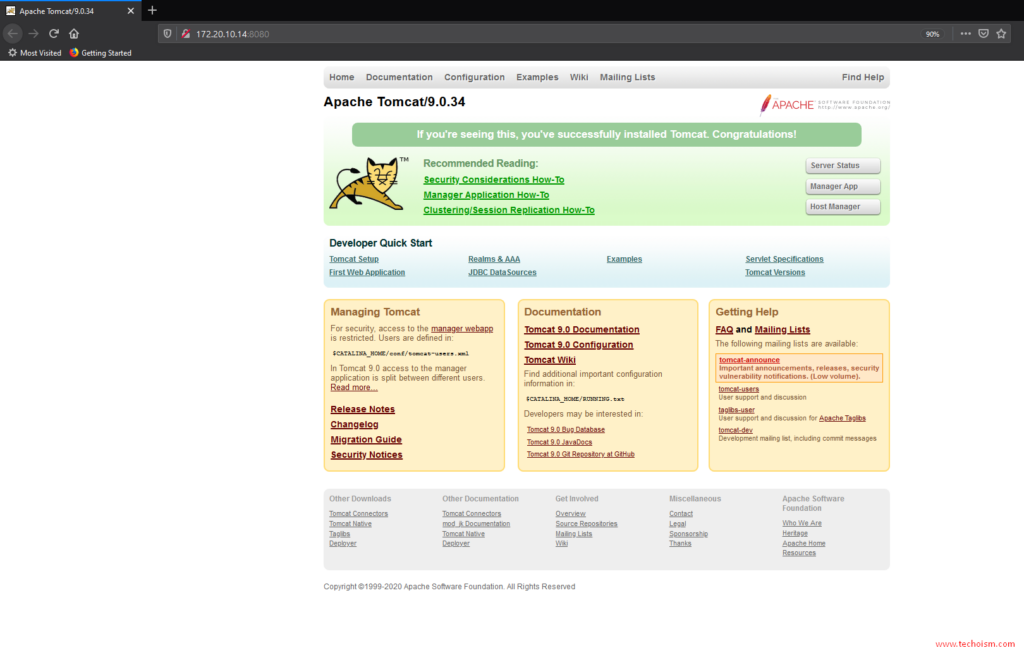The height and width of the screenshot is (655, 1024).
Task: Open Tomcat 9.0 Documentation link
Action: [x=582, y=330]
